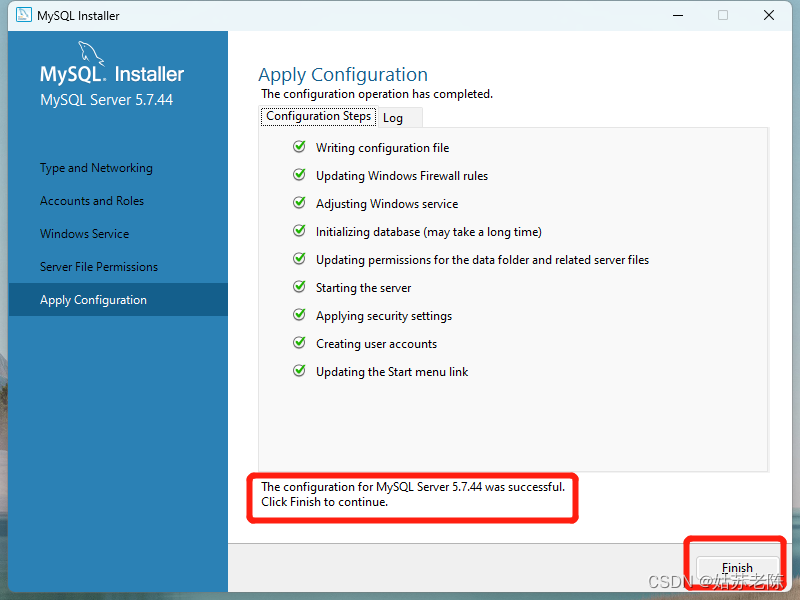This screenshot has width=800, height=600.
Task: Select the 'Writing configuration file' step text
Action: [382, 148]
